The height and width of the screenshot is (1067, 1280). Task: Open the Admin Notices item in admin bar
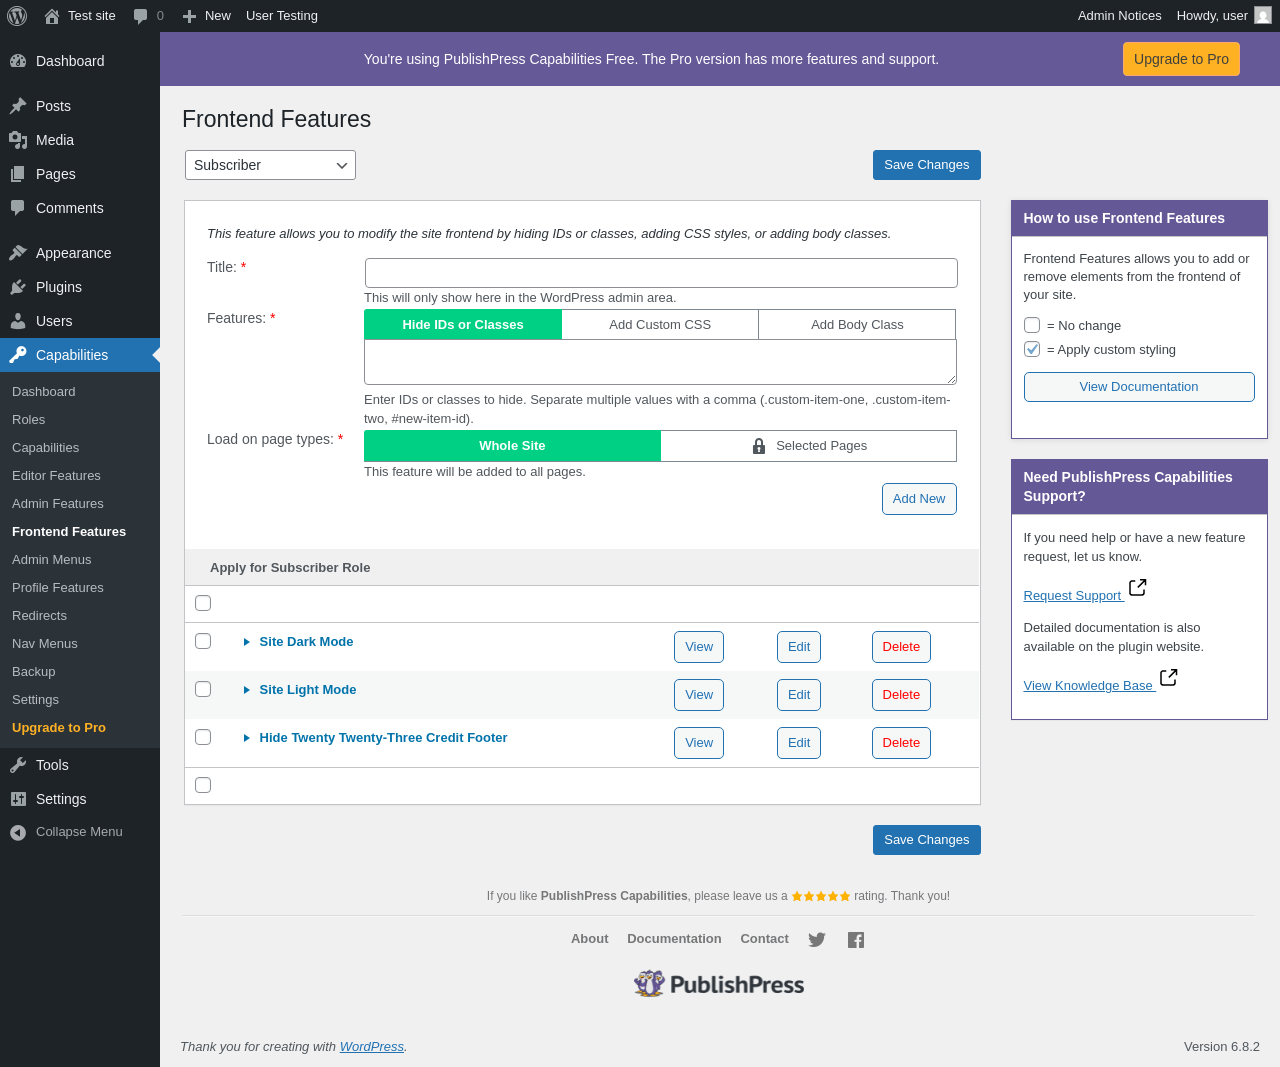tap(1120, 16)
